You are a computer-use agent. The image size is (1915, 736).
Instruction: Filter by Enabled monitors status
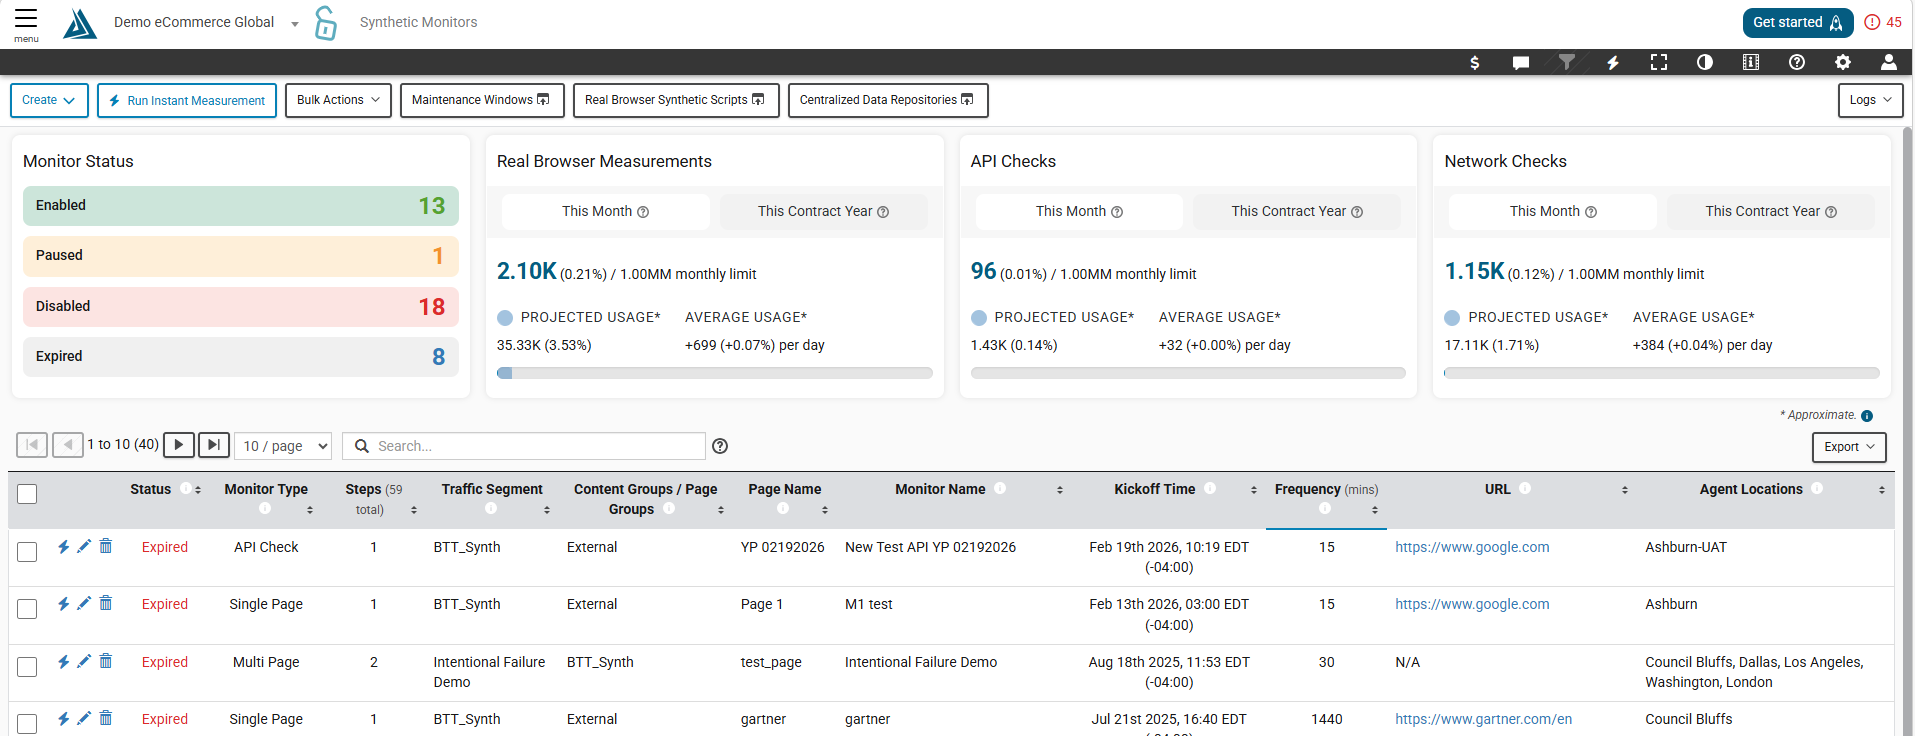coord(241,206)
